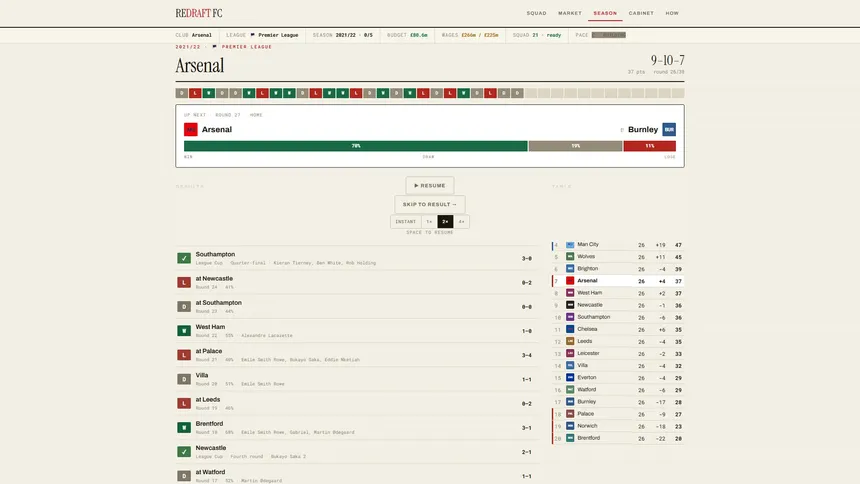
Task: Go to the Squad tab
Action: point(536,13)
